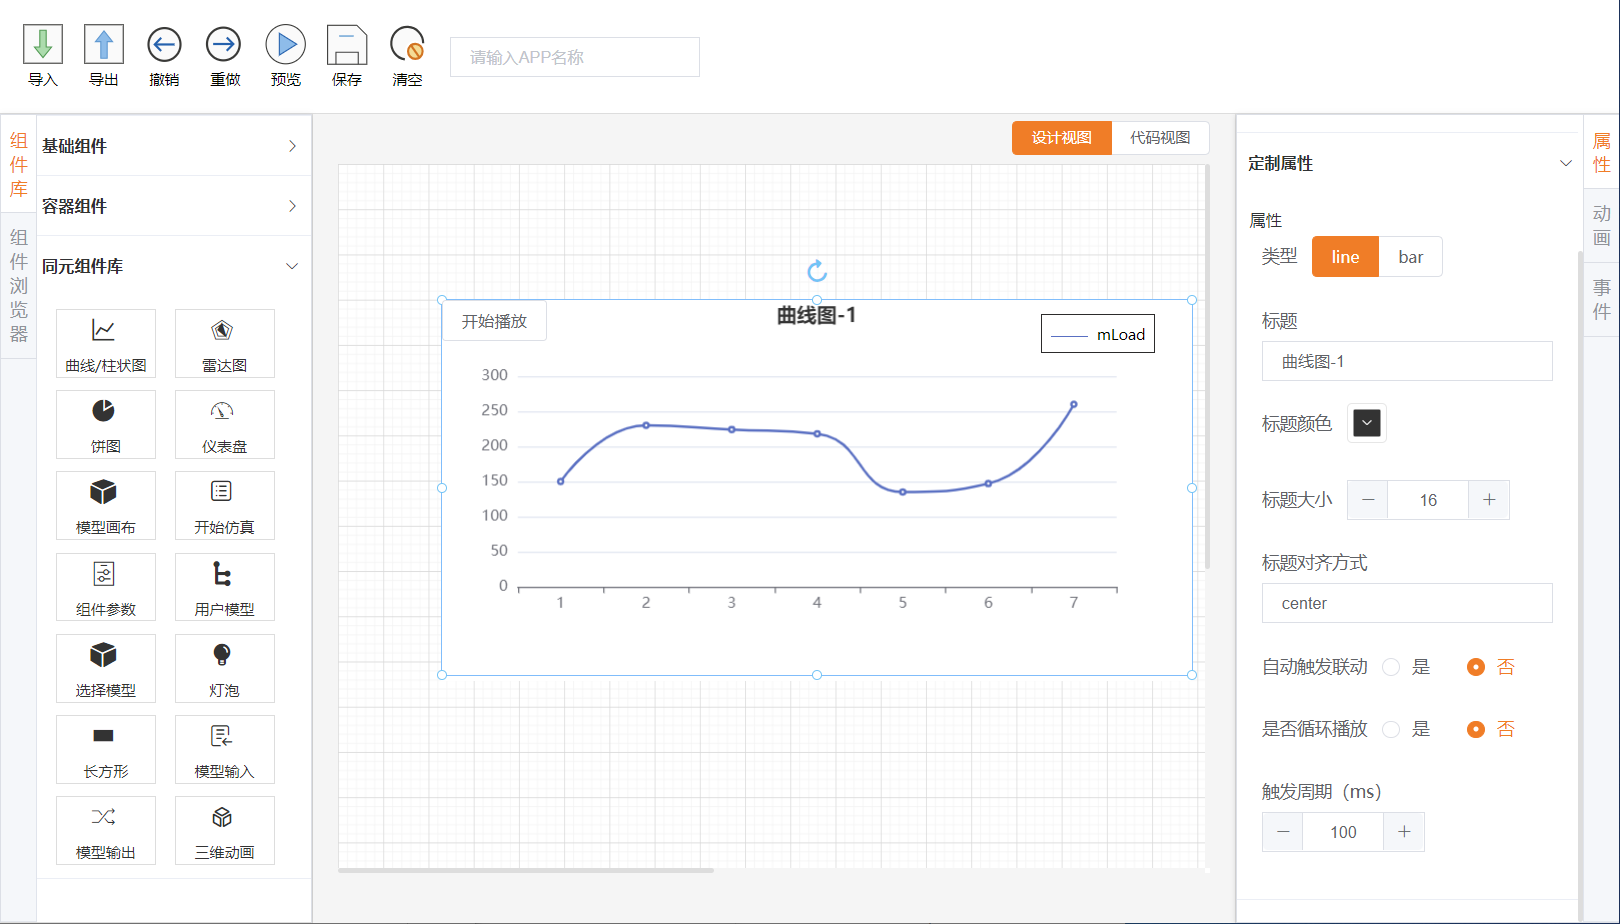Choose line chart type
The image size is (1620, 924).
coord(1345,257)
